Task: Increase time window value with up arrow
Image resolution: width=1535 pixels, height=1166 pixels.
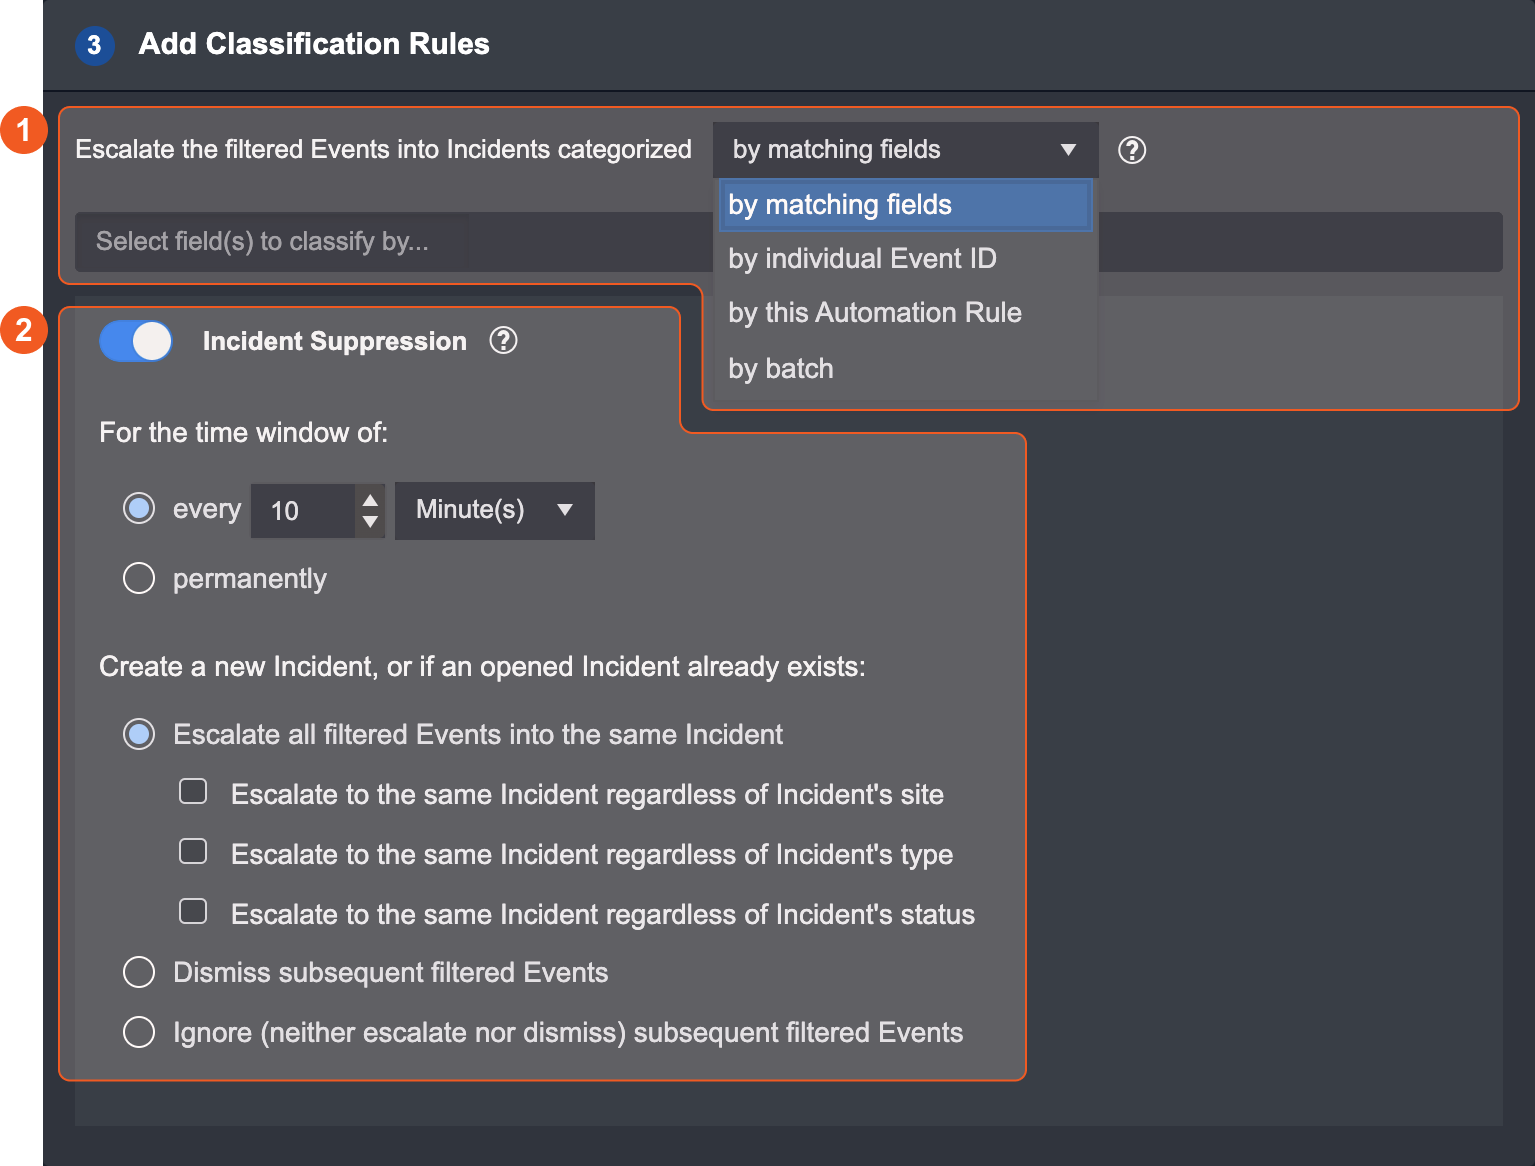Action: 370,500
